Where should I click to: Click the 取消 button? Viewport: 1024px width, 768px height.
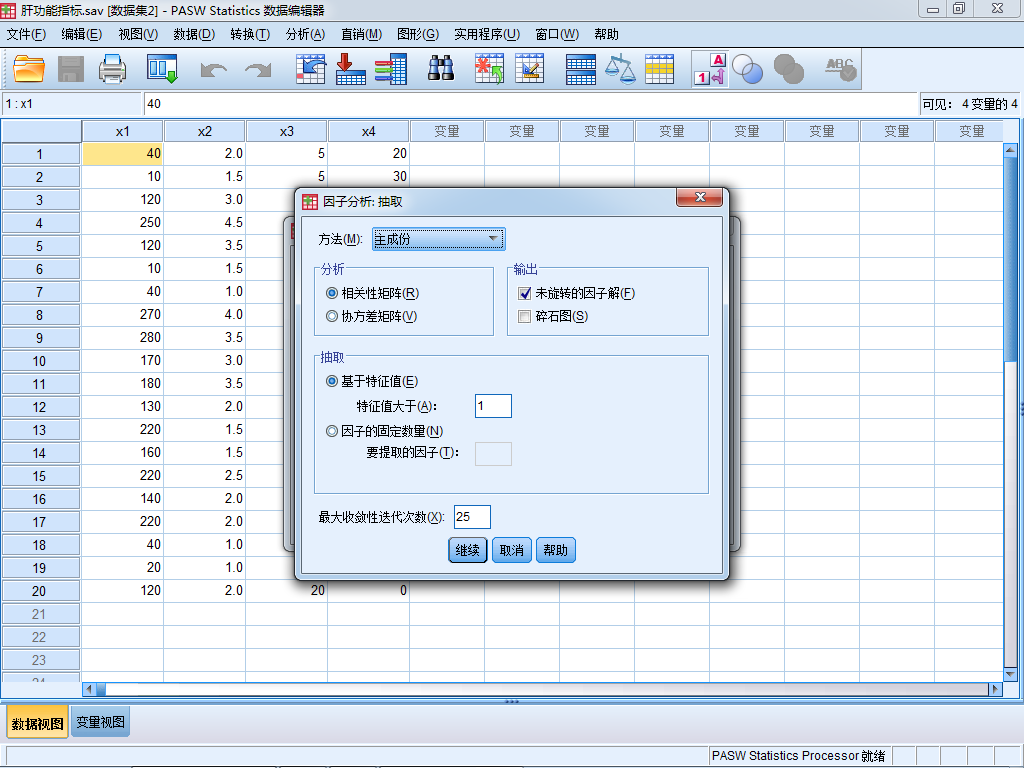(x=511, y=550)
